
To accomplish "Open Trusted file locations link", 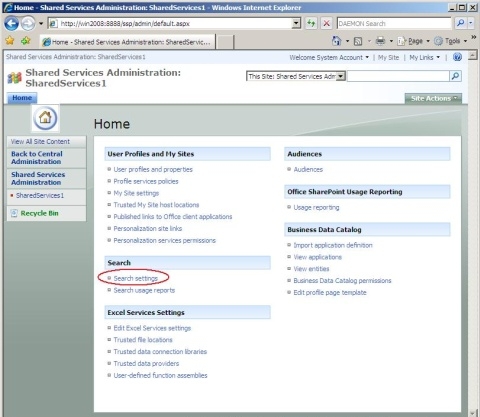I will click(143, 340).
